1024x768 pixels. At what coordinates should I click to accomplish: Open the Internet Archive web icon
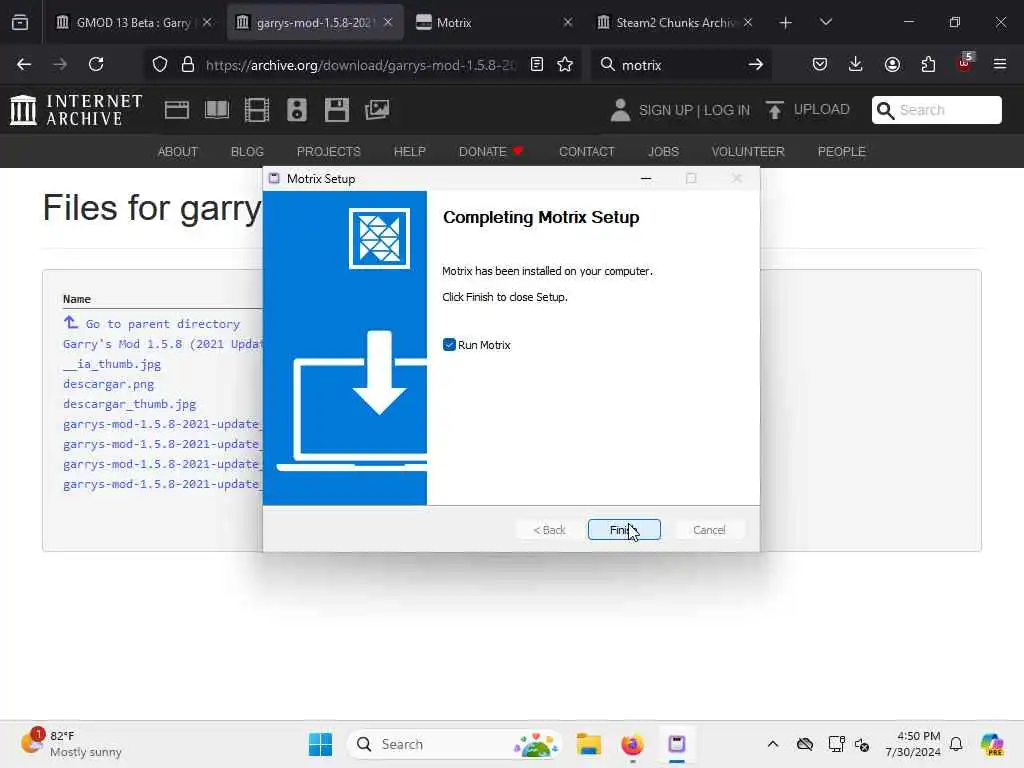click(177, 110)
